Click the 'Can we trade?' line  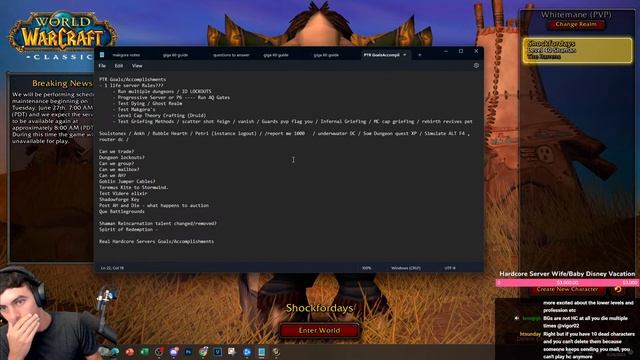[x=116, y=151]
